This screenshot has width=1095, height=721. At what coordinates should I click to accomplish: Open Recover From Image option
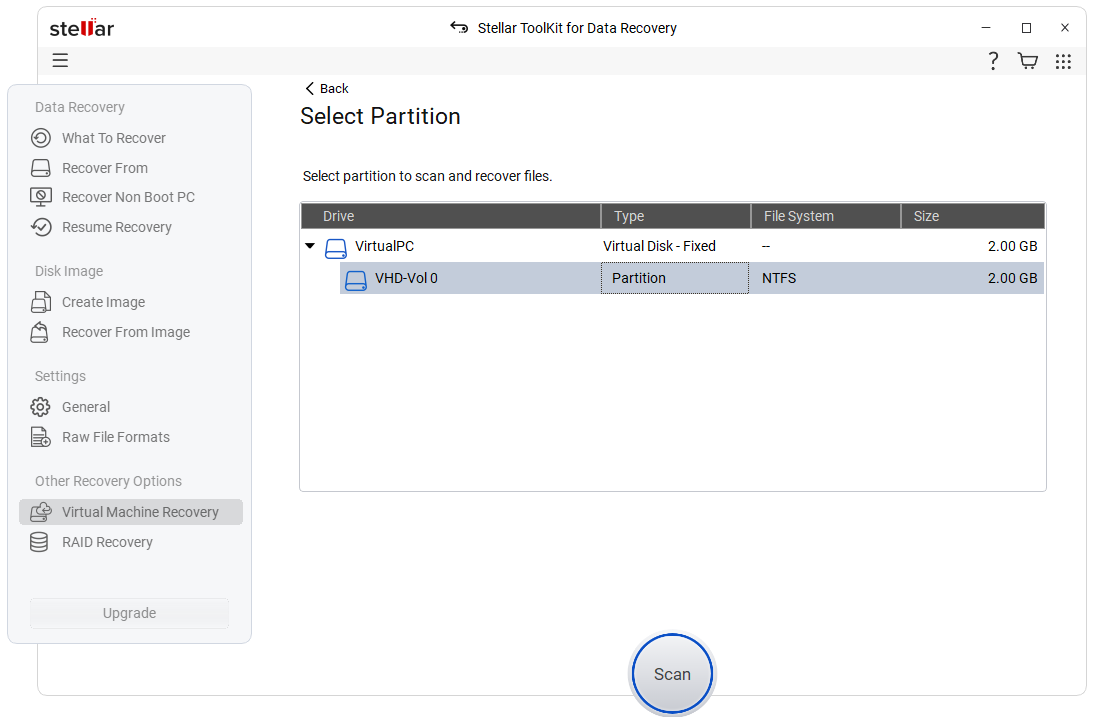[126, 333]
